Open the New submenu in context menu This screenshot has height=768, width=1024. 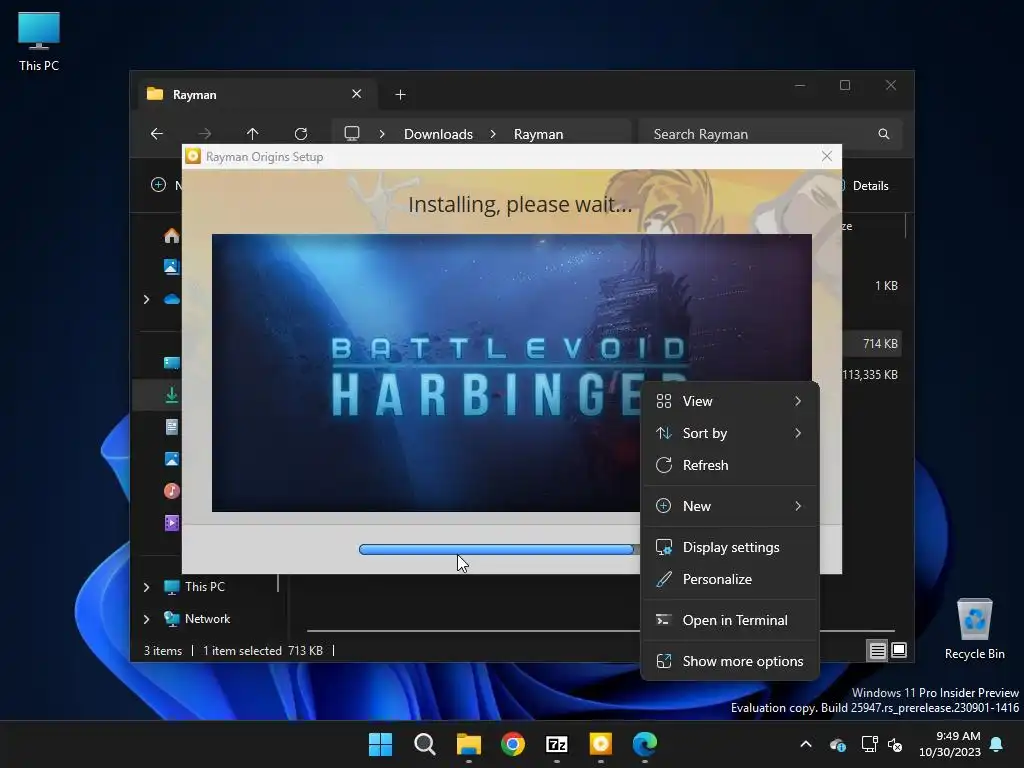click(x=729, y=506)
